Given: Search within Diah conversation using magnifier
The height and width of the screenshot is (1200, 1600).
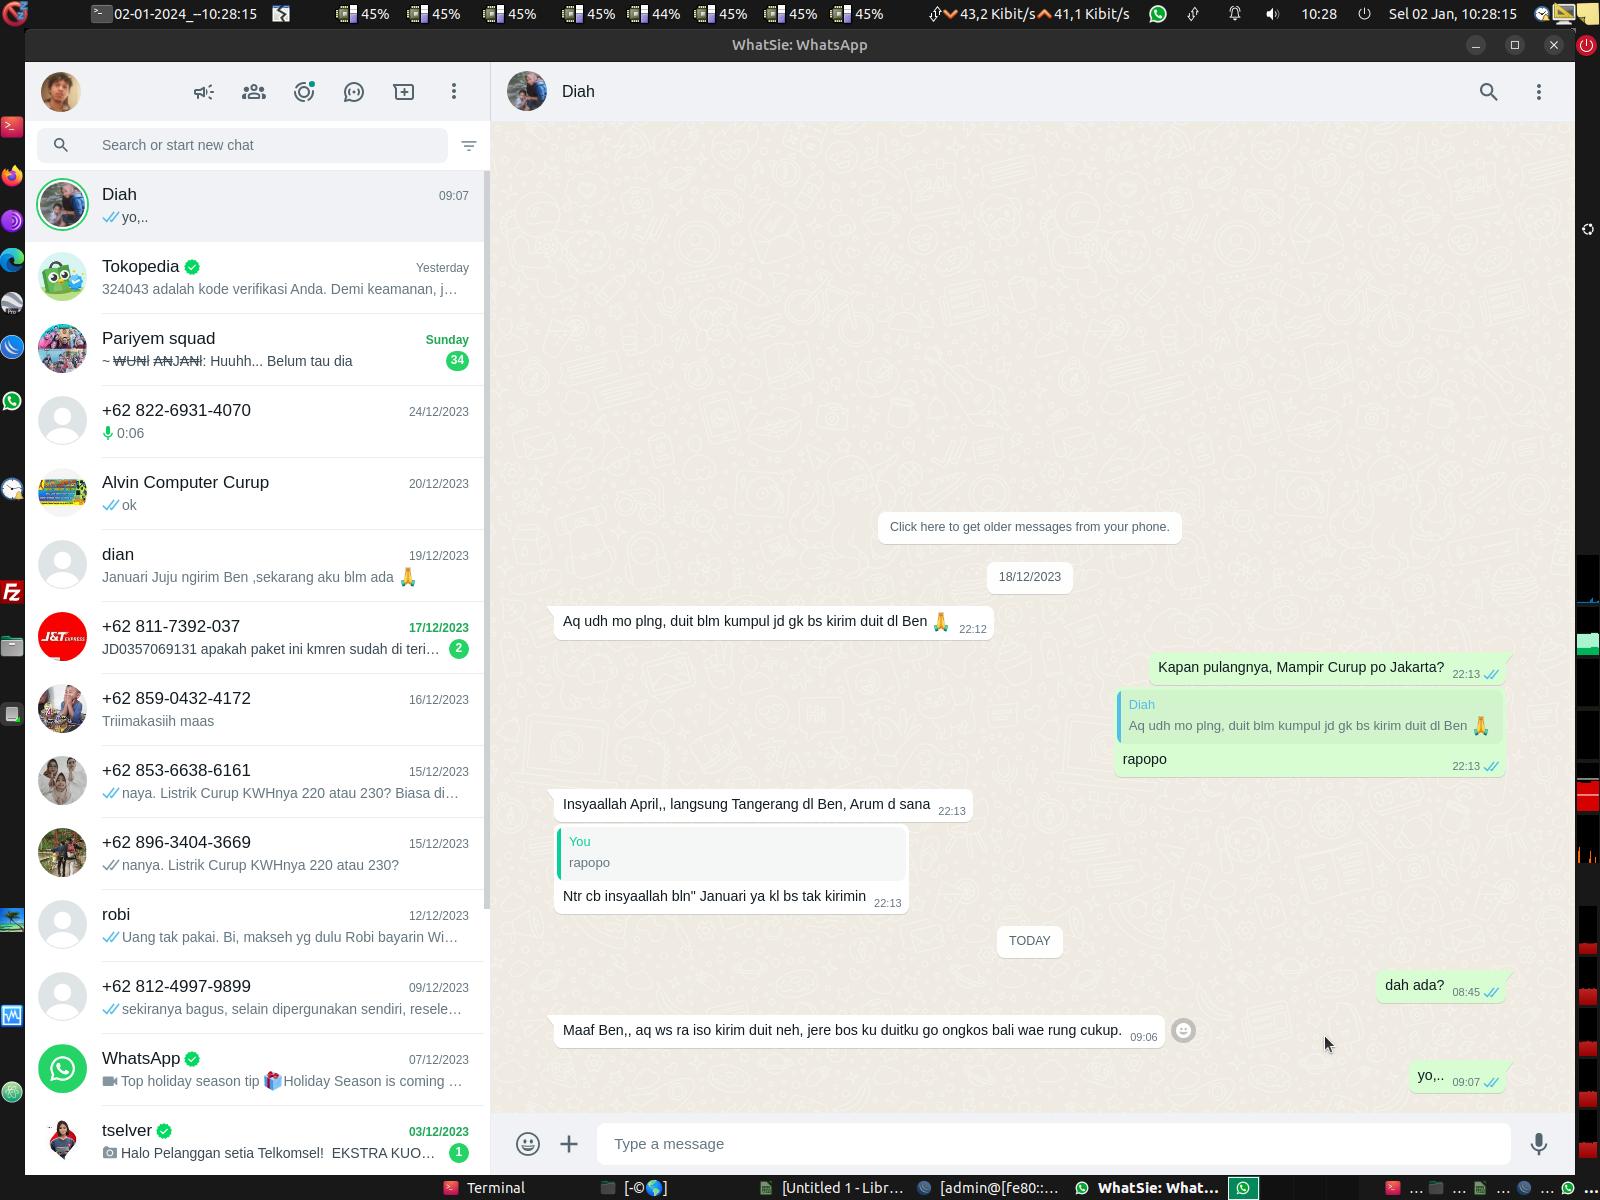Looking at the screenshot, I should [x=1489, y=92].
